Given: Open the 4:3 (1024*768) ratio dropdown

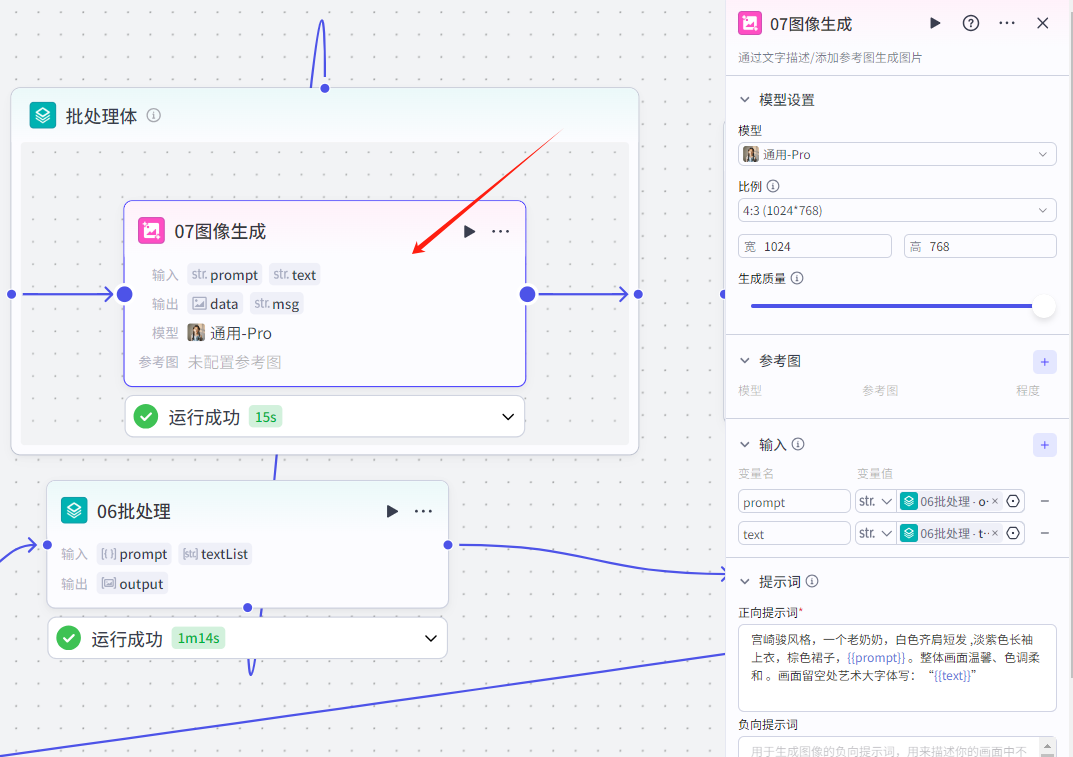Looking at the screenshot, I should [897, 210].
